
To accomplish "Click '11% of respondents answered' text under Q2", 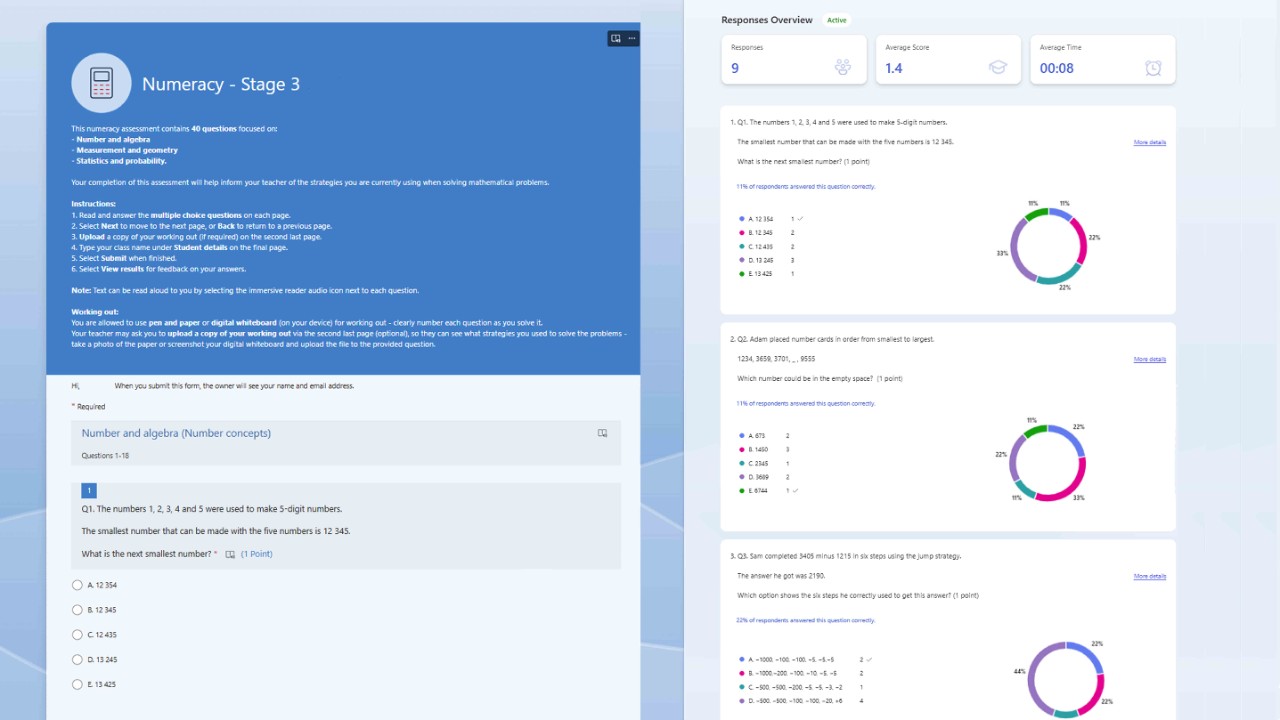I will click(x=806, y=403).
